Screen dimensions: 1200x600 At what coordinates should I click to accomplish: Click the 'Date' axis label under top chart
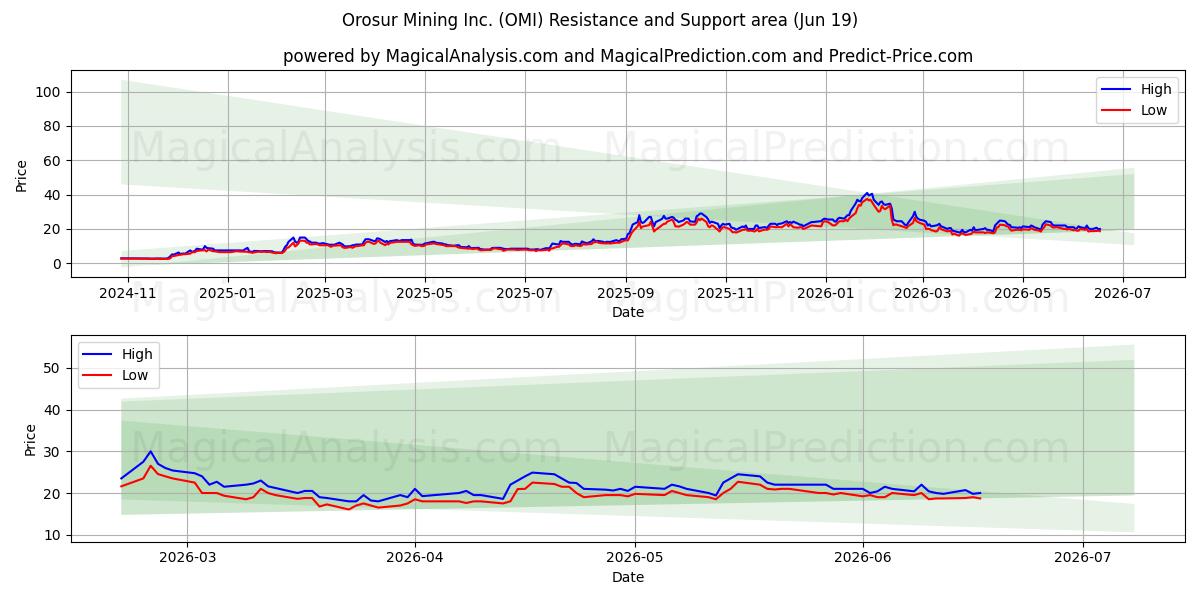click(628, 313)
